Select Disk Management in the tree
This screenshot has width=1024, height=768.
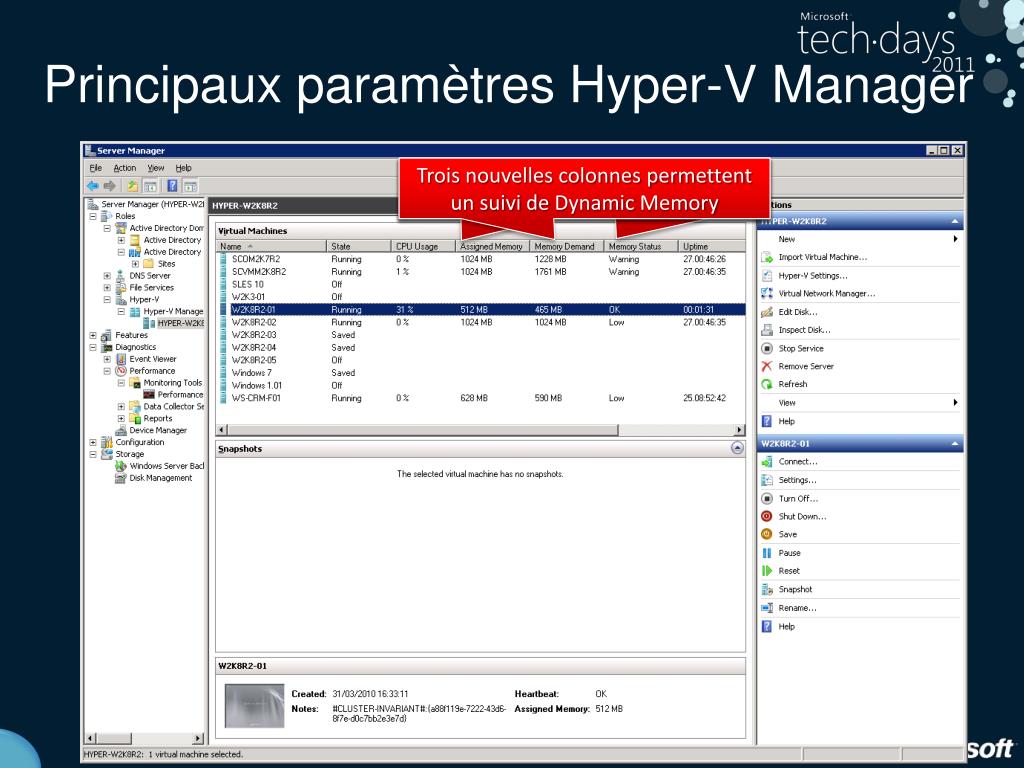click(x=161, y=478)
